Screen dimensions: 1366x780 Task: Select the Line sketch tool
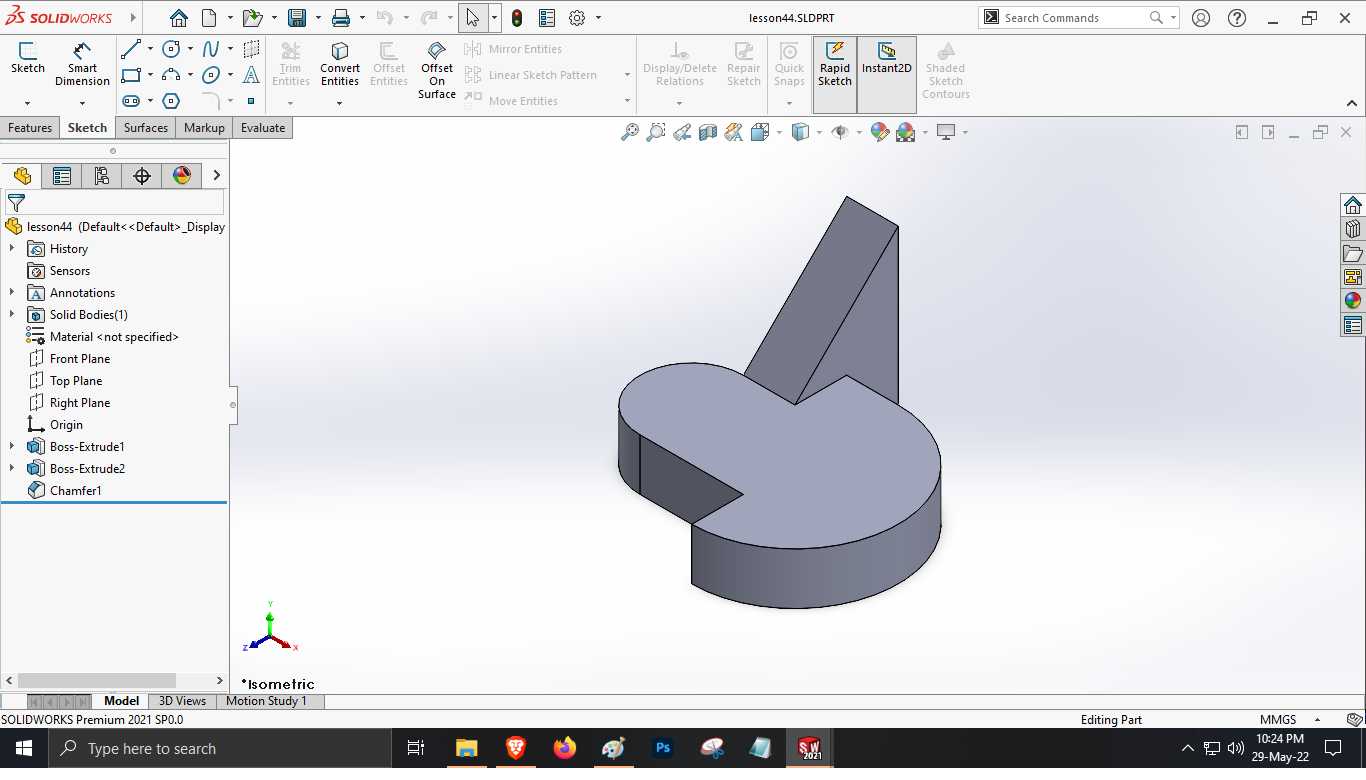131,49
